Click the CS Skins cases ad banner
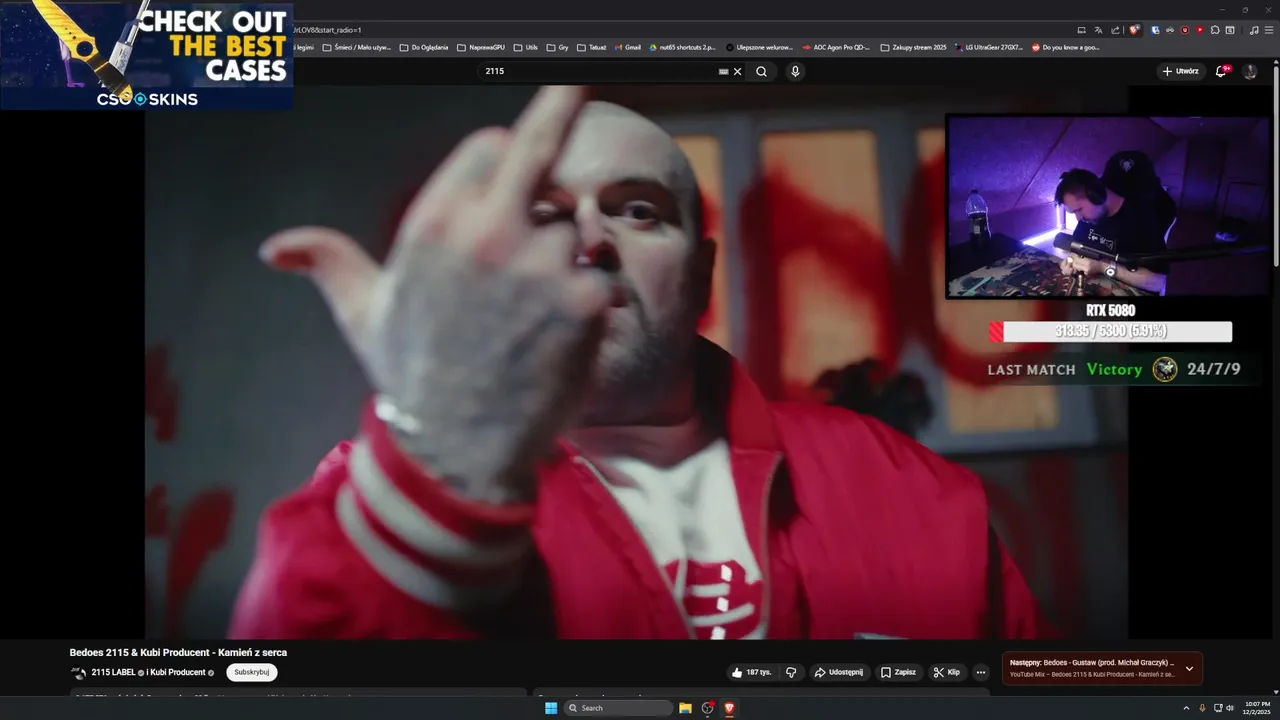The width and height of the screenshot is (1280, 720). click(147, 55)
